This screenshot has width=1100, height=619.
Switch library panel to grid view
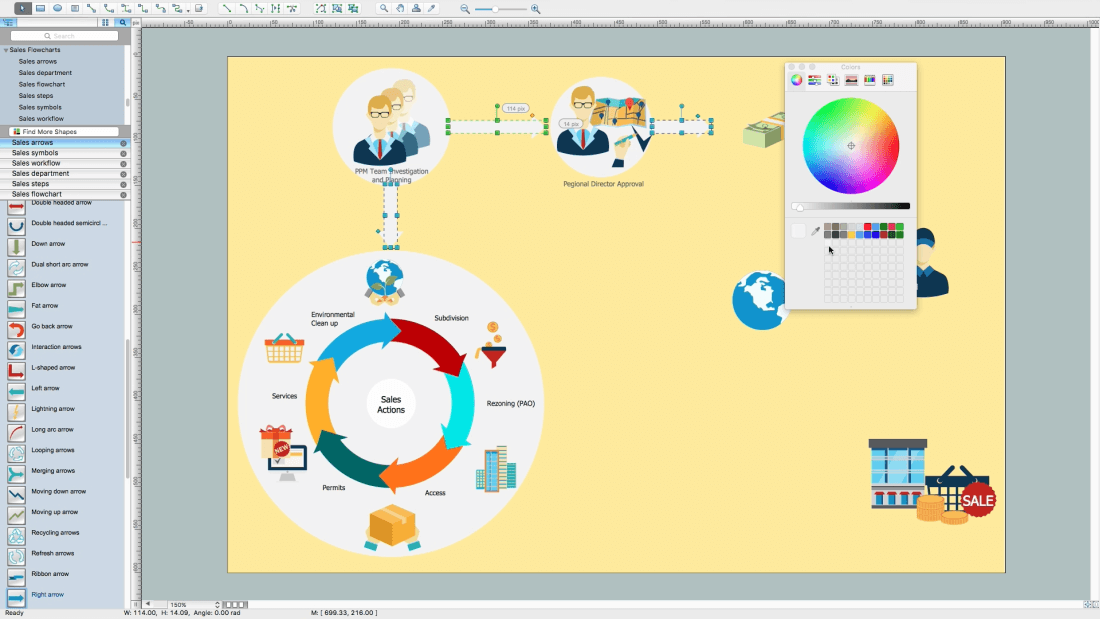105,22
